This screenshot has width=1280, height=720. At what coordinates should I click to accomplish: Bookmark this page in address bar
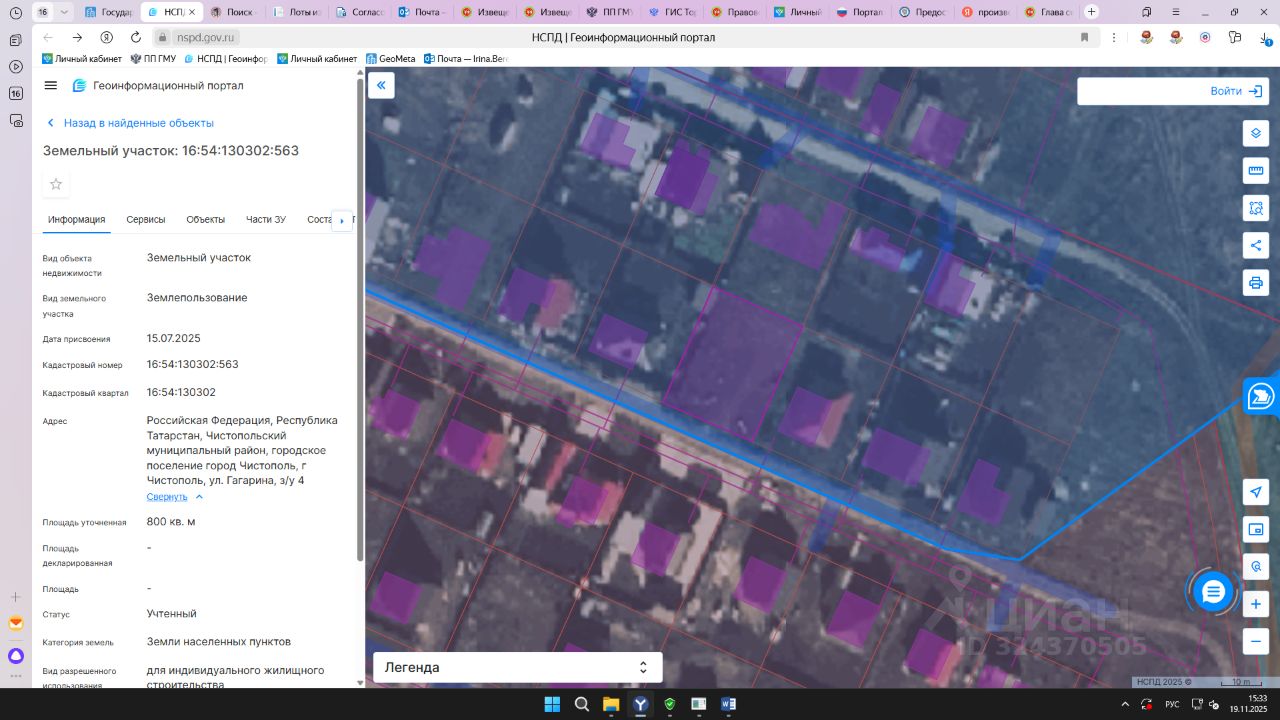(1084, 37)
